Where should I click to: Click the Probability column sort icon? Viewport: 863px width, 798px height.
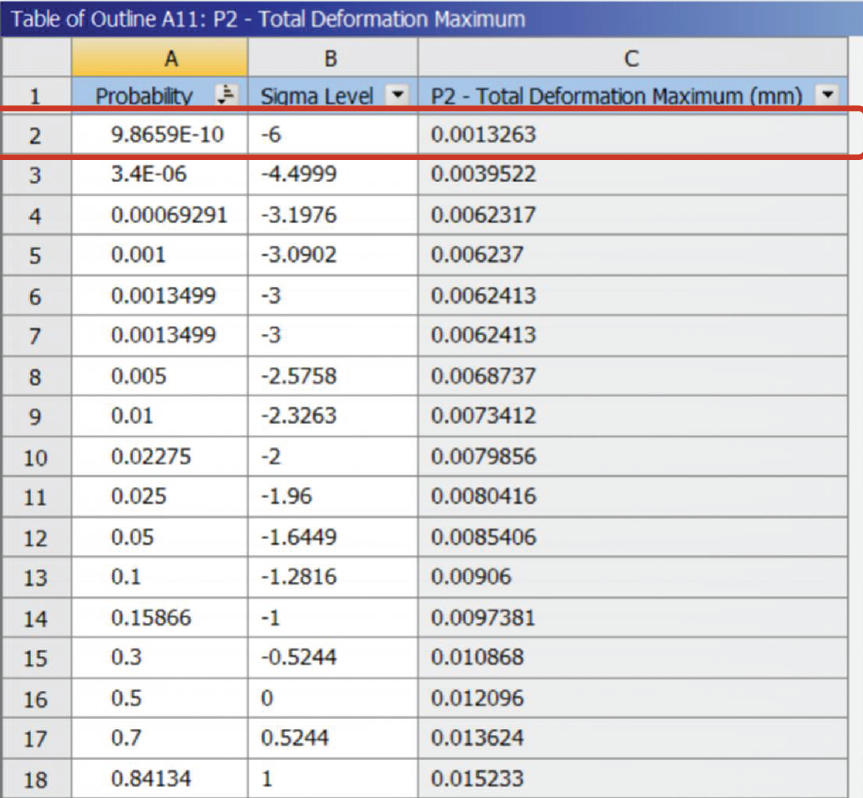pos(226,95)
